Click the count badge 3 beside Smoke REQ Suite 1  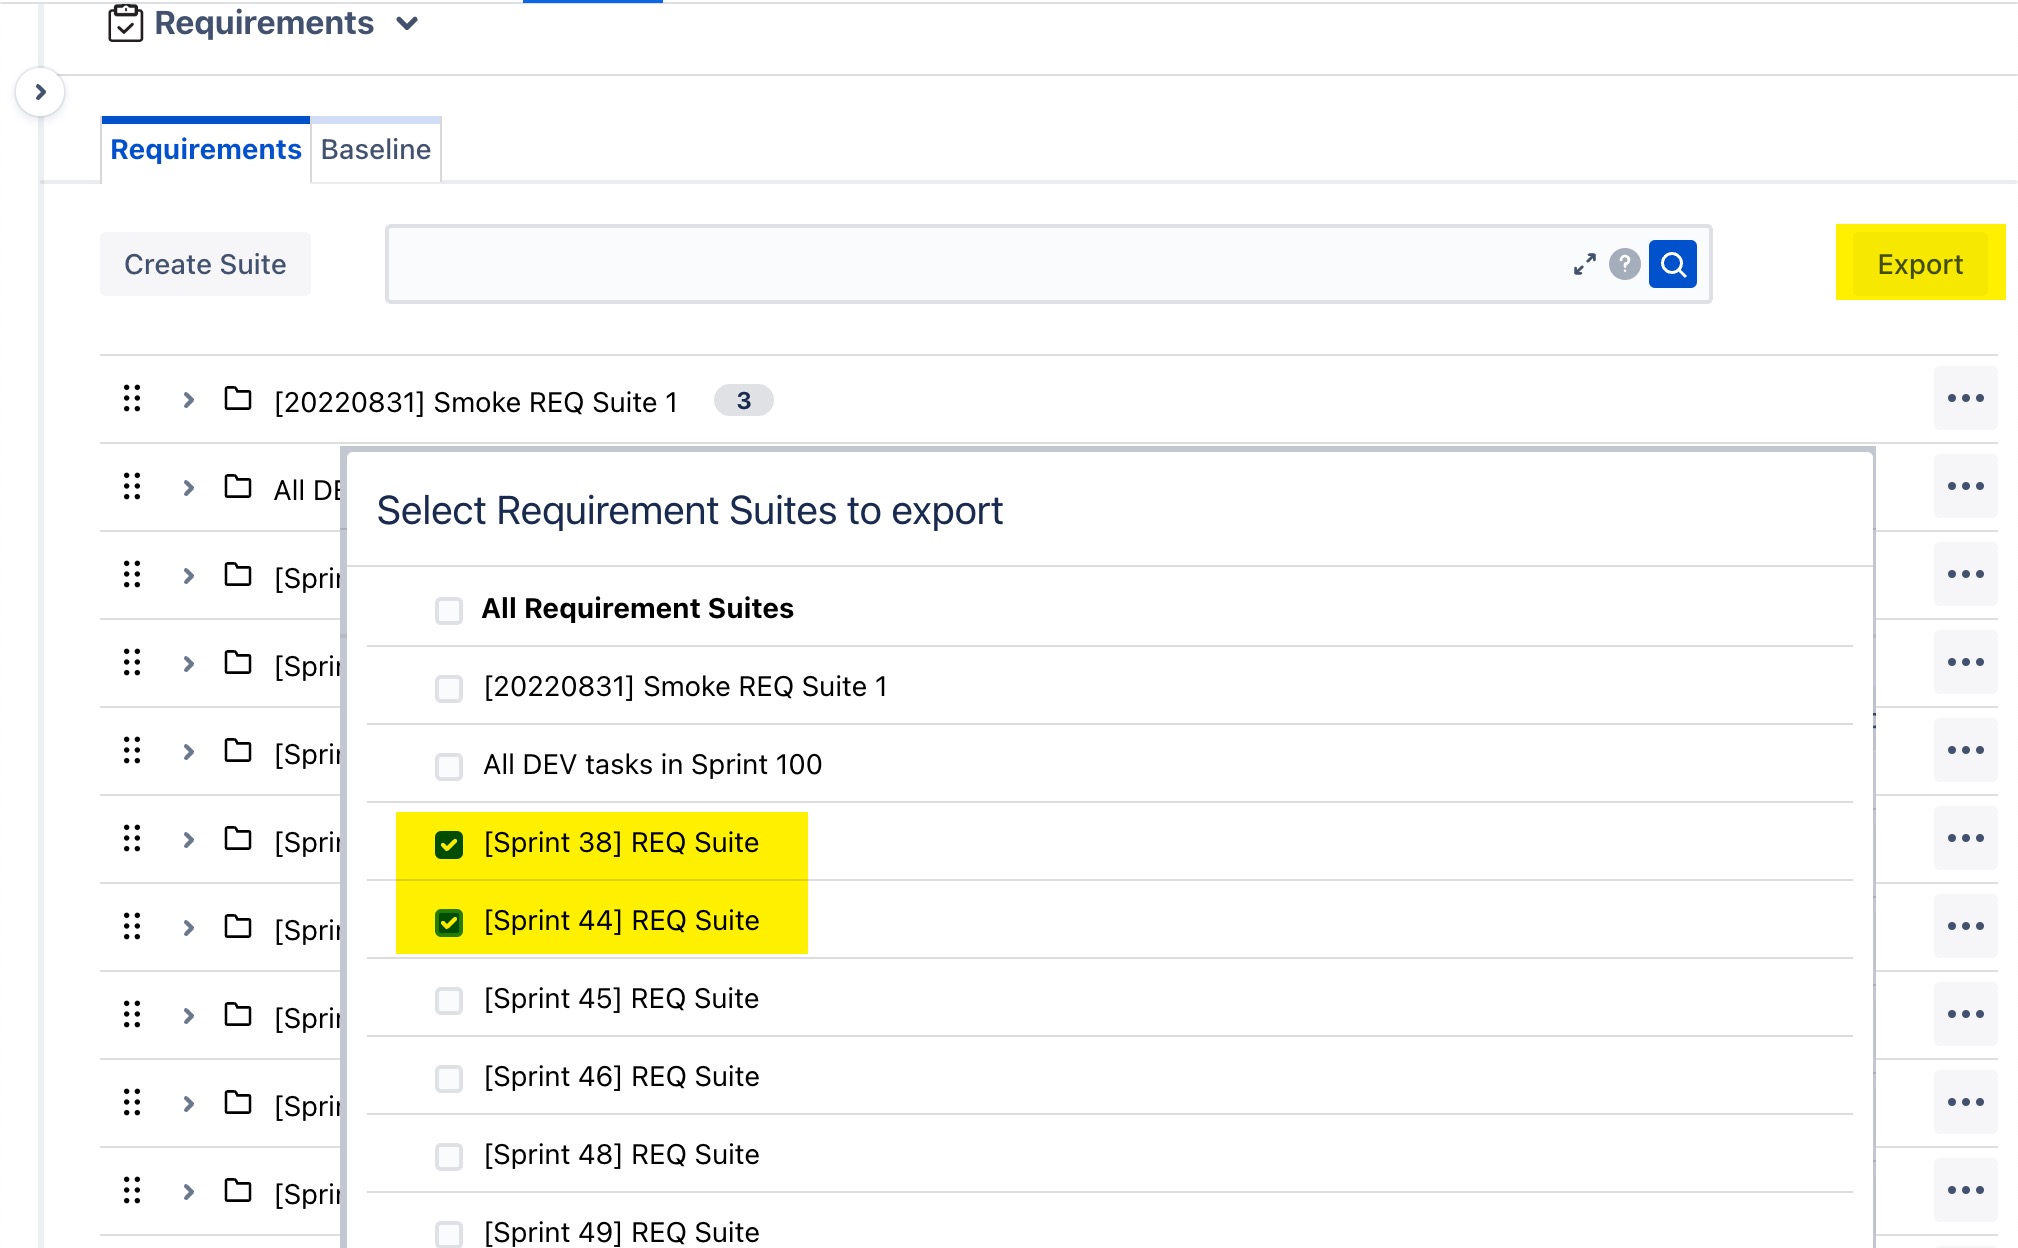(x=743, y=400)
